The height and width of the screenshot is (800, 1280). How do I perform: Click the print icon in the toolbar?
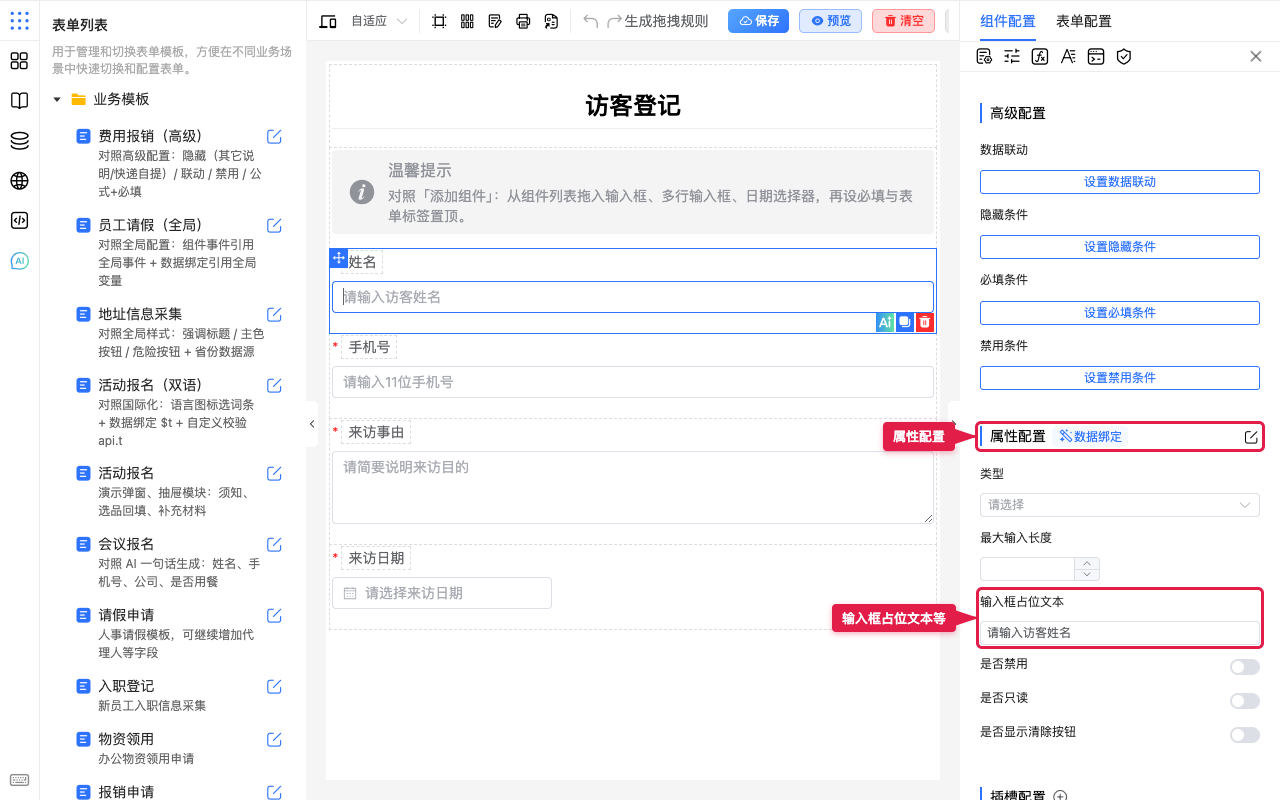pos(523,21)
